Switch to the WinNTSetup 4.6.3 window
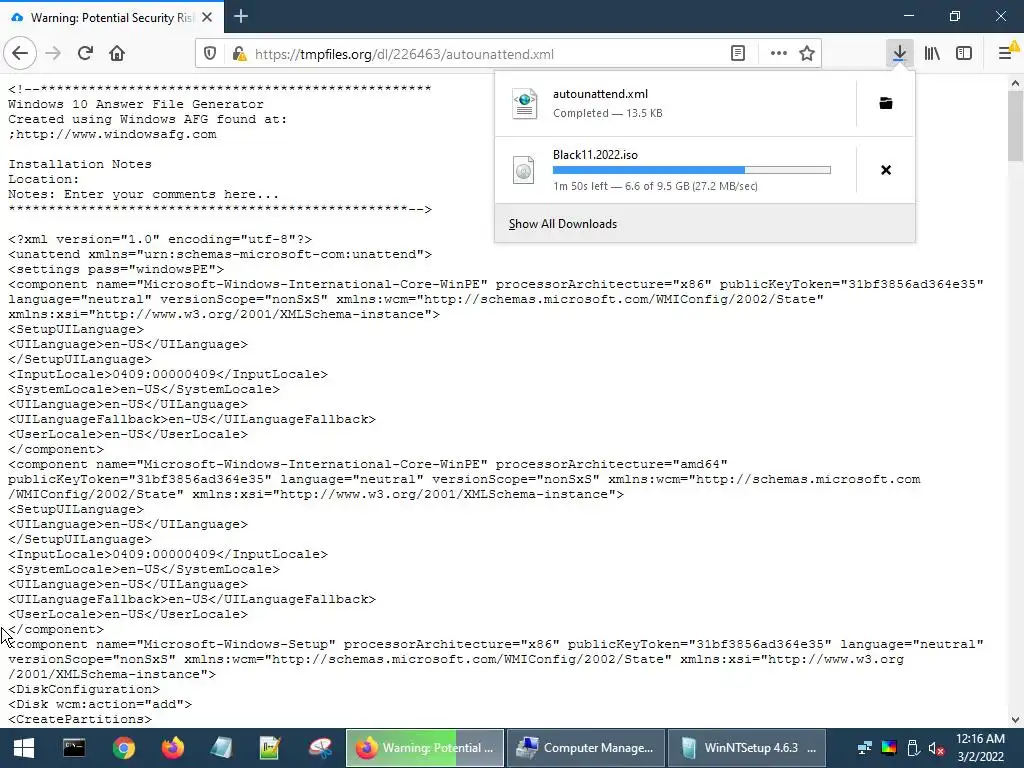 coord(747,748)
